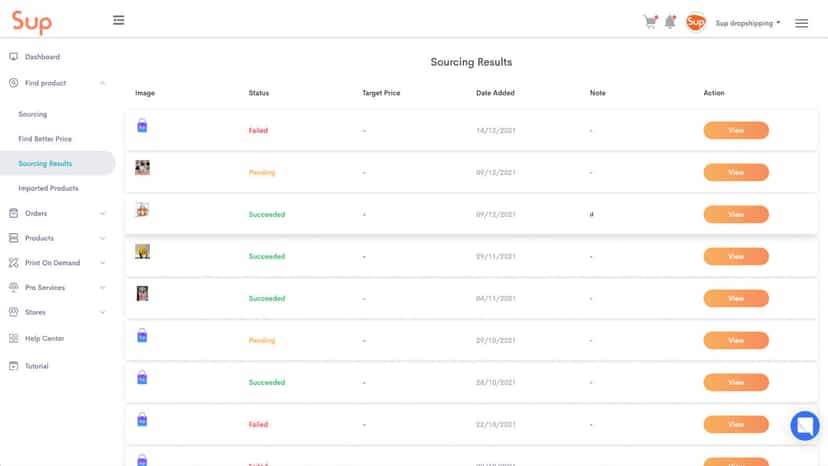
Task: Toggle the sidebar hamburger icon beside the logo
Action: (118, 20)
